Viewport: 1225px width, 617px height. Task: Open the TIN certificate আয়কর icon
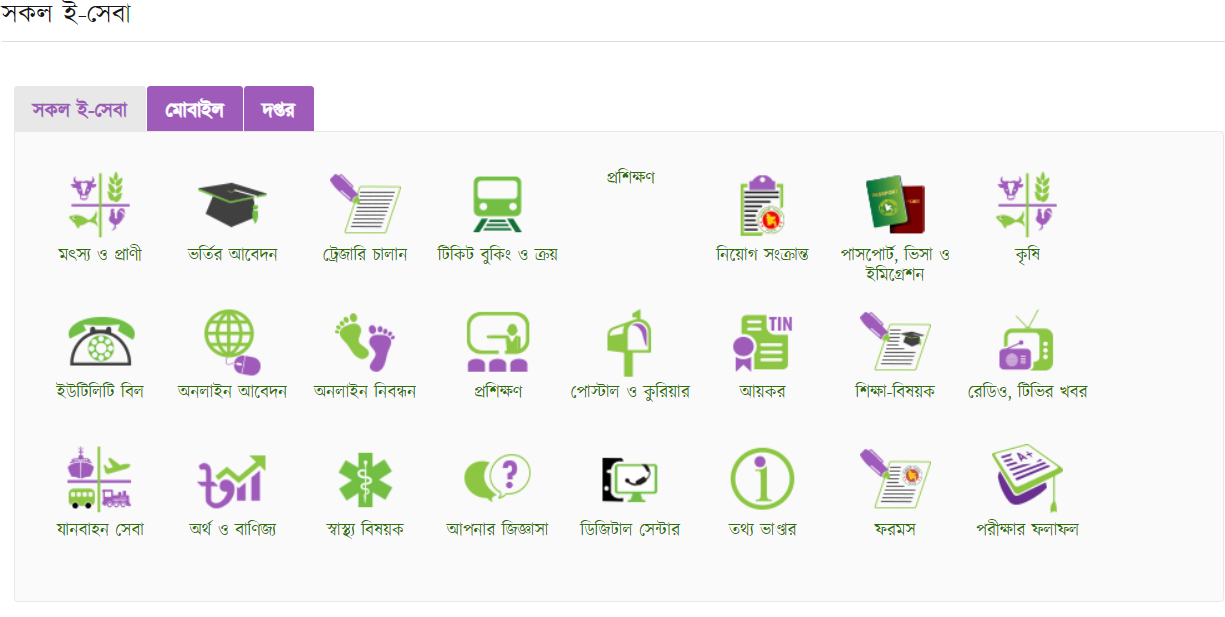click(762, 343)
